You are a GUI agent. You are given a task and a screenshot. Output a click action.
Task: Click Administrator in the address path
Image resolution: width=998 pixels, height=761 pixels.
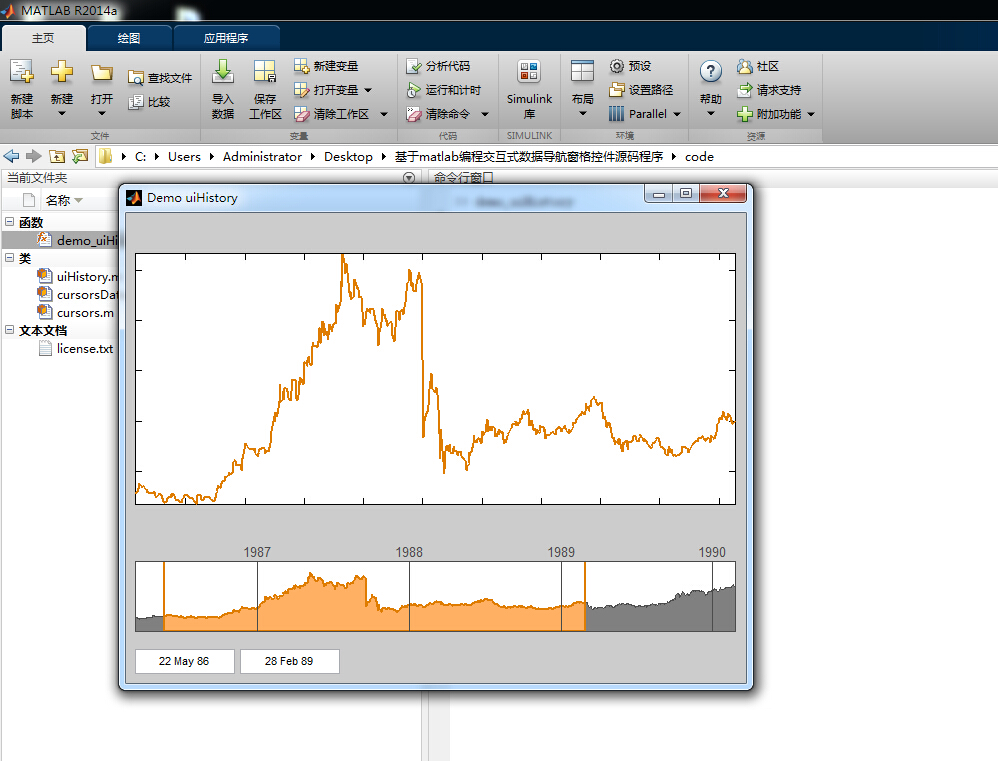pyautogui.click(x=262, y=157)
